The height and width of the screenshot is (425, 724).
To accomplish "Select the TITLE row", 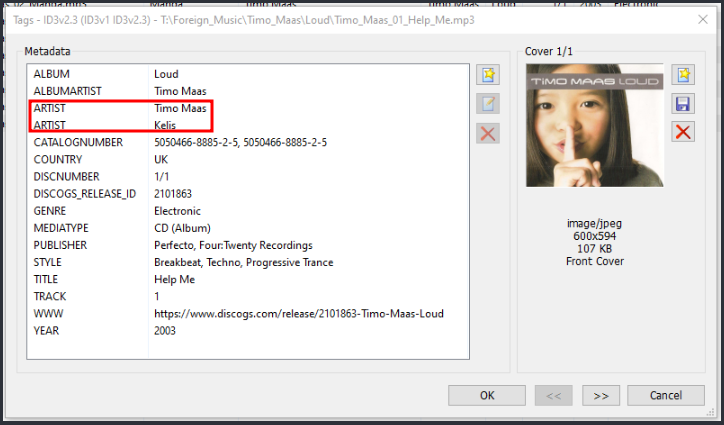I will [x=248, y=279].
